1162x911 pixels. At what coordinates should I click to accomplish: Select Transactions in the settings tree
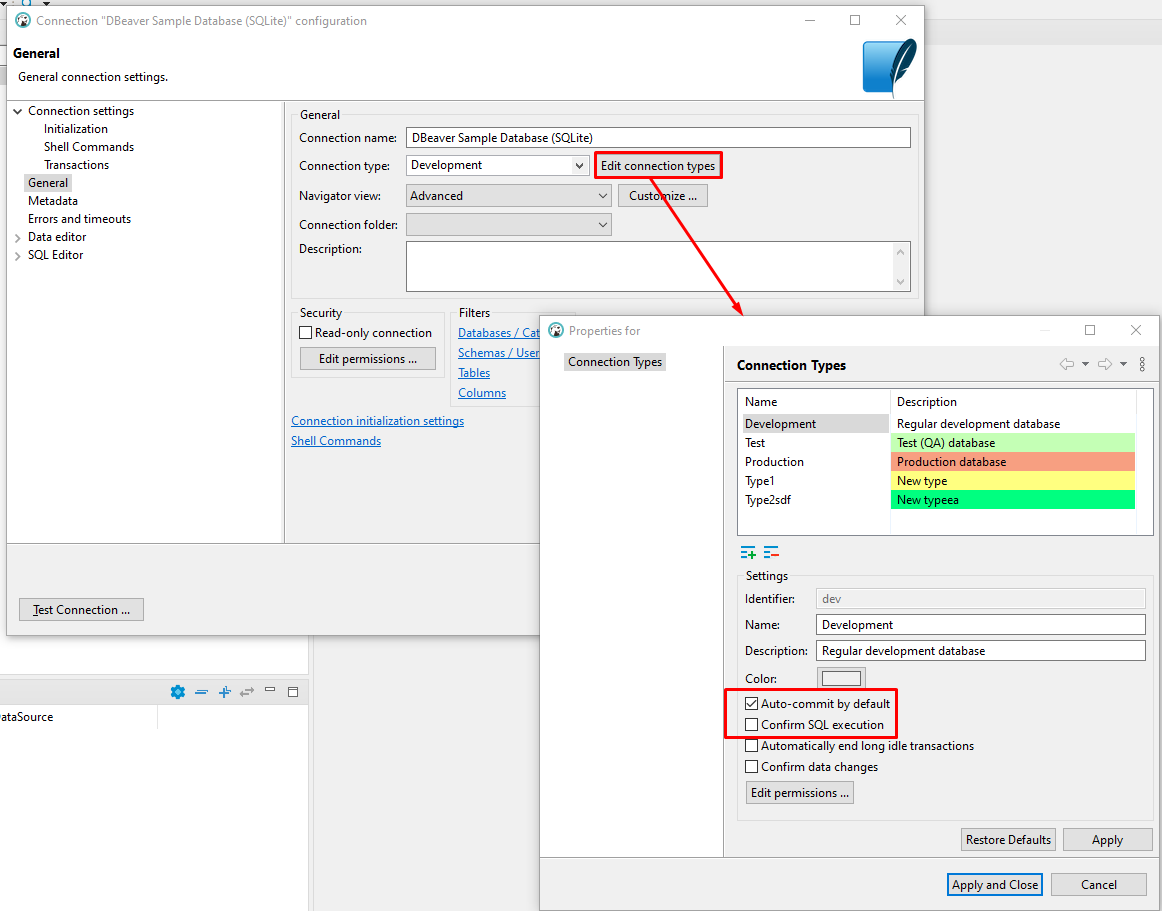[76, 165]
